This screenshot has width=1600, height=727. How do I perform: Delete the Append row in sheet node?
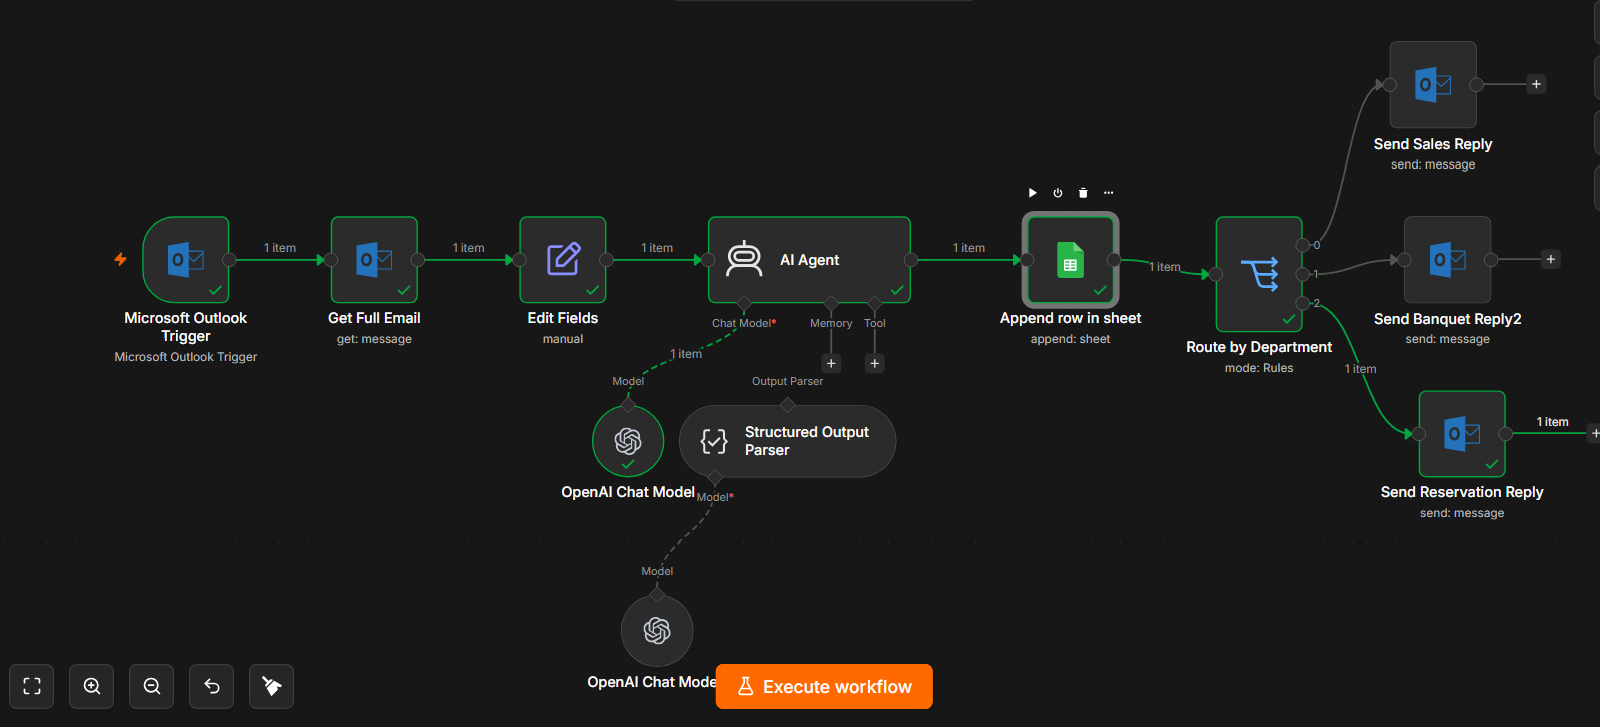click(1083, 193)
